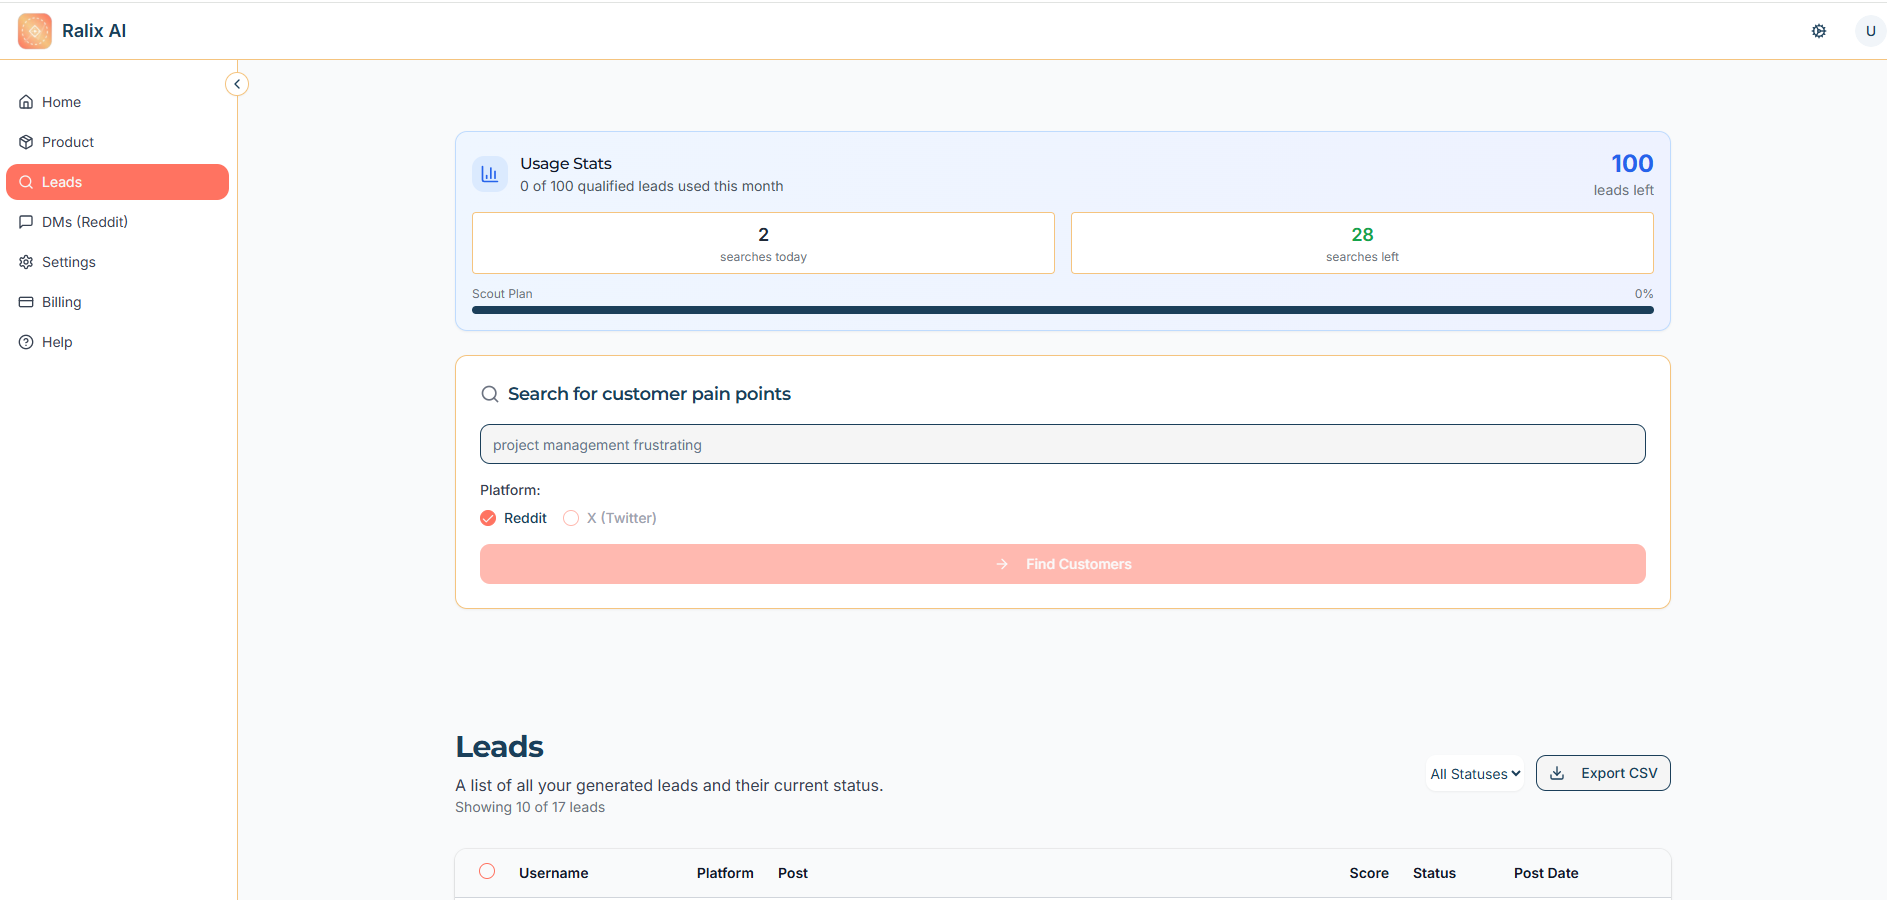Select the Reddit platform radio button

pyautogui.click(x=487, y=518)
